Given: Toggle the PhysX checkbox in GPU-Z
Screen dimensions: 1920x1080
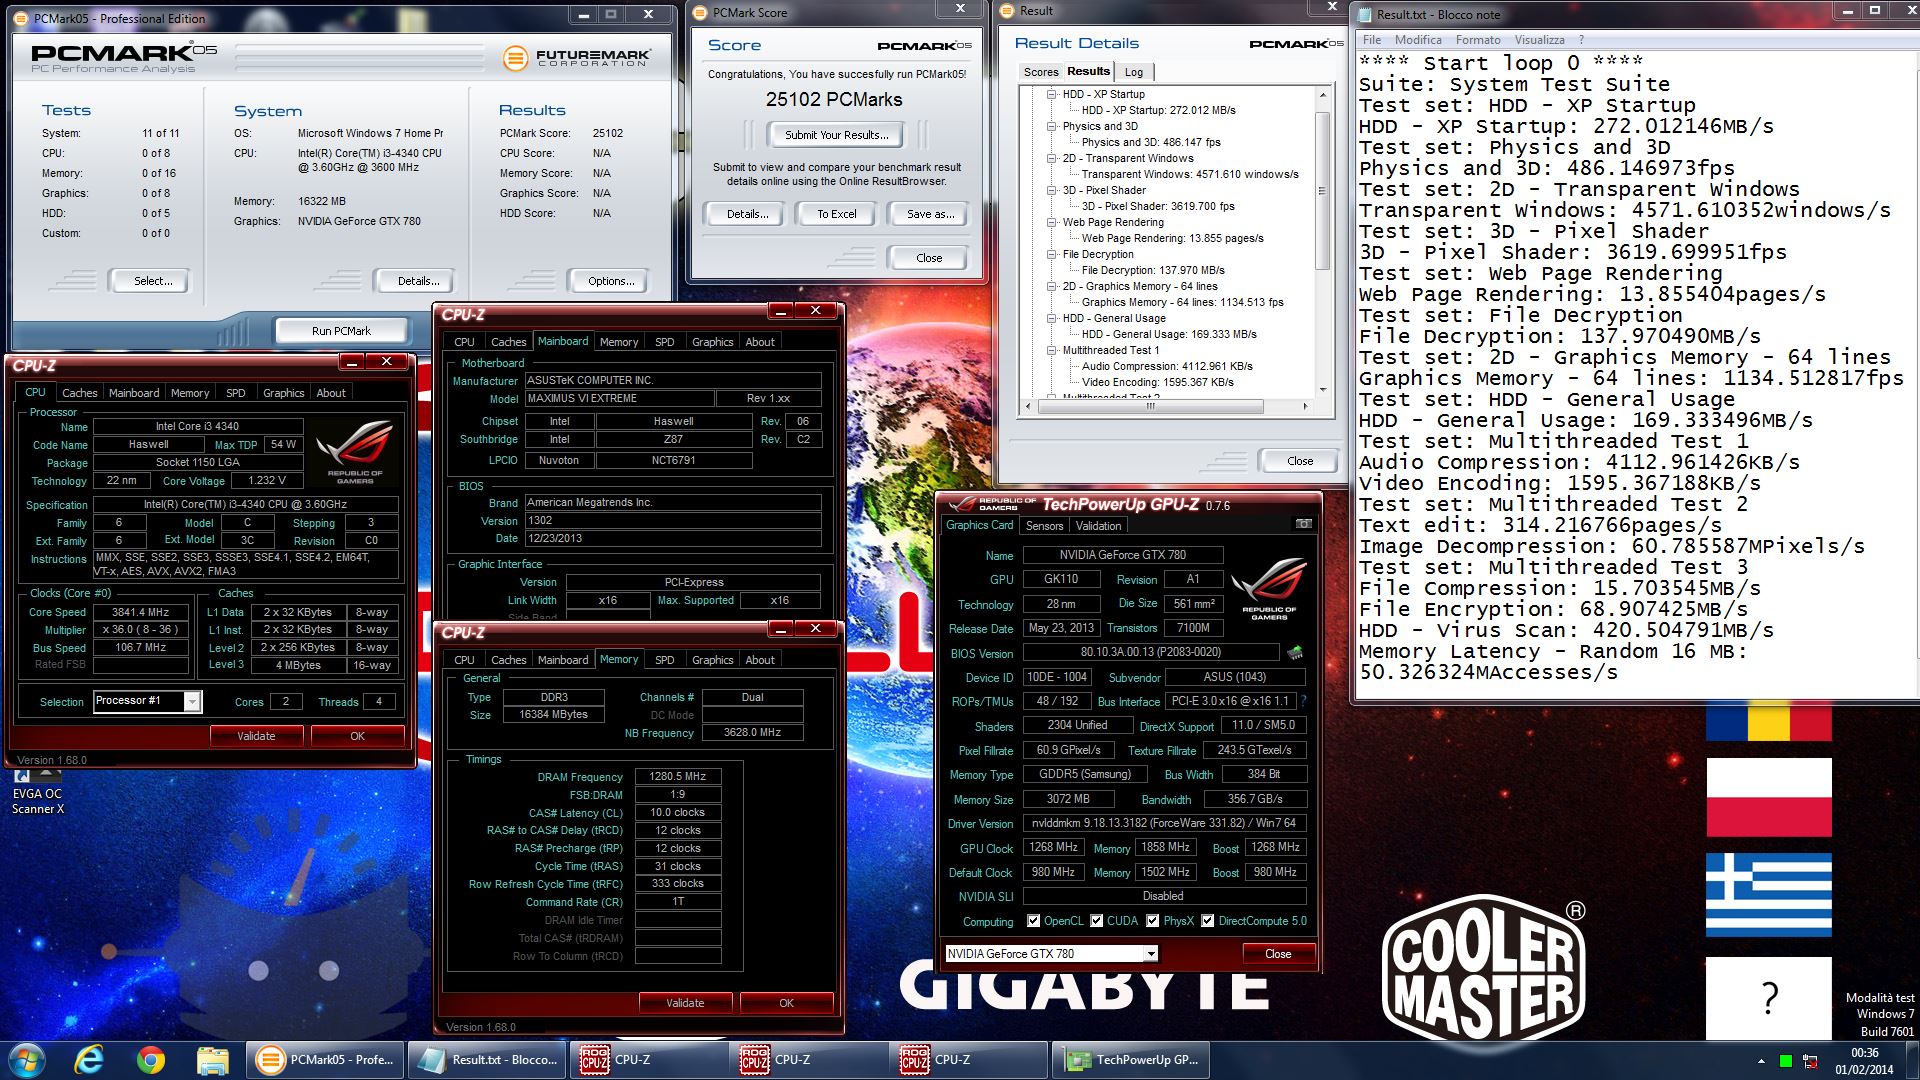Looking at the screenshot, I should pyautogui.click(x=1153, y=921).
